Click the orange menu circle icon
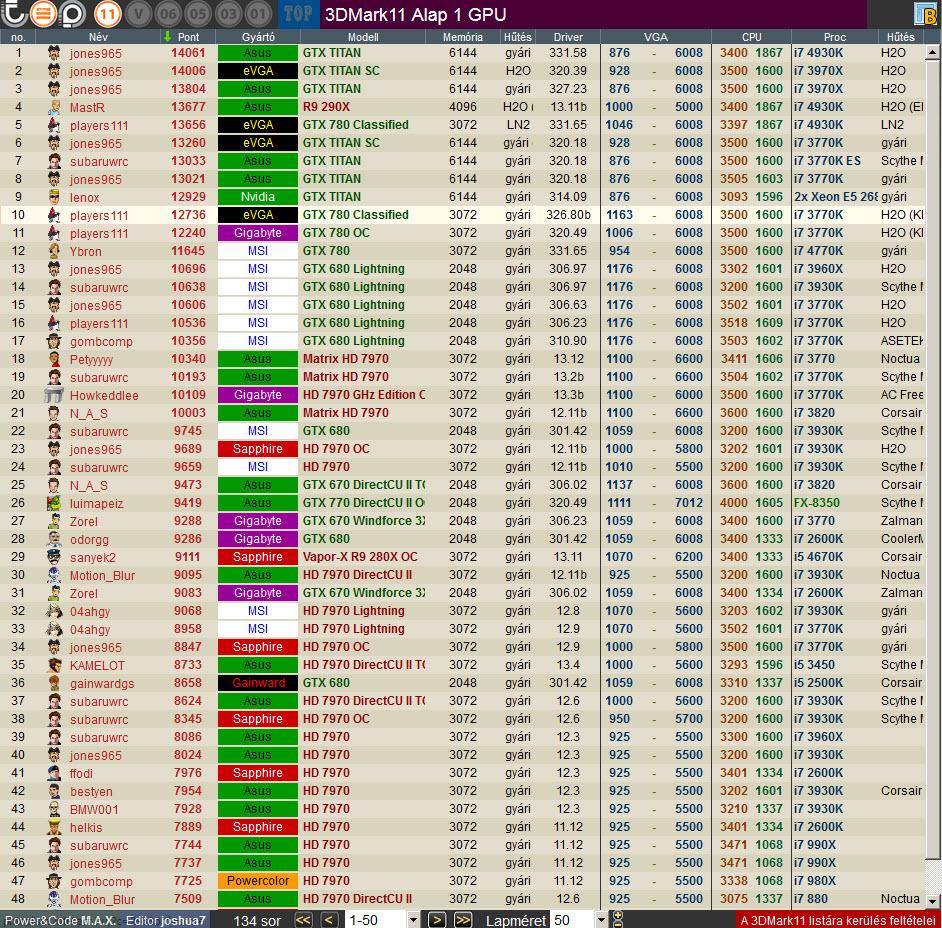The width and height of the screenshot is (942, 928). pos(43,14)
